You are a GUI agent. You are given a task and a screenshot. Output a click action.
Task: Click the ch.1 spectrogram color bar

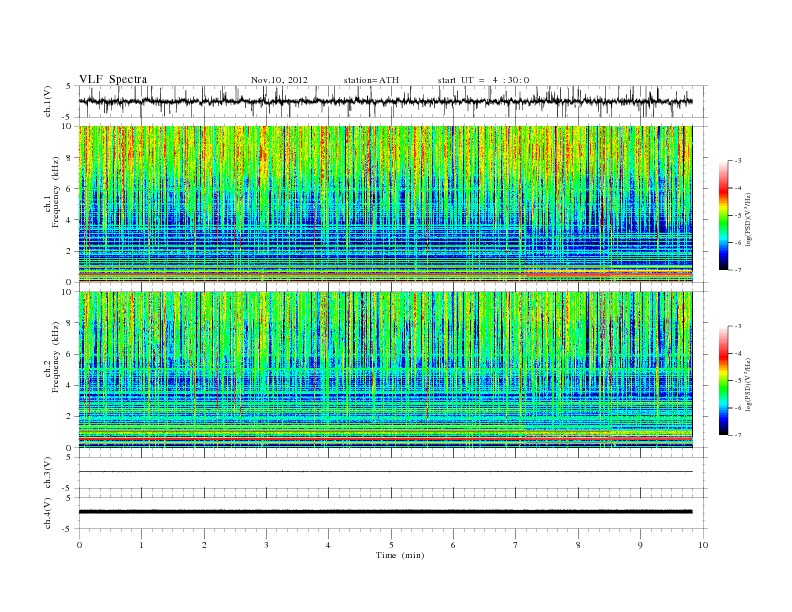[723, 216]
